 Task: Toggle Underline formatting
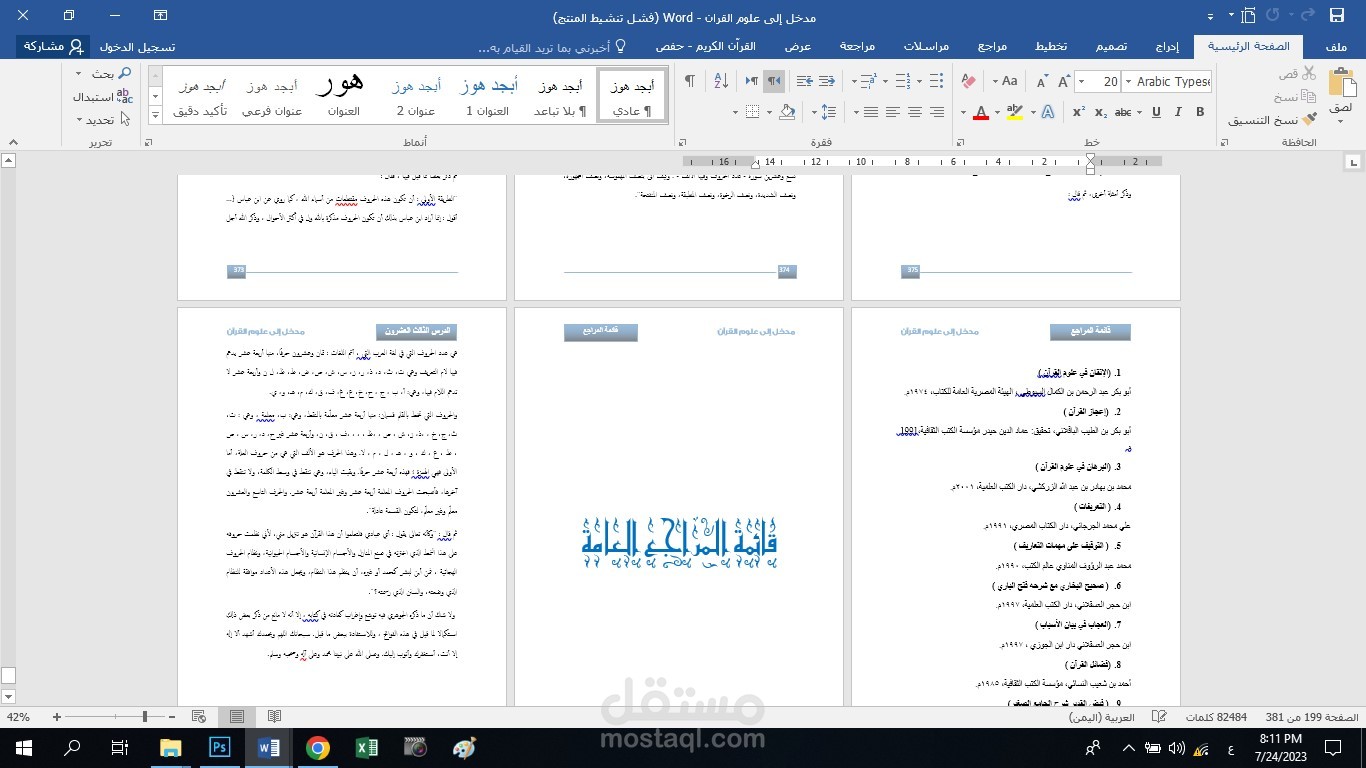pos(1155,112)
